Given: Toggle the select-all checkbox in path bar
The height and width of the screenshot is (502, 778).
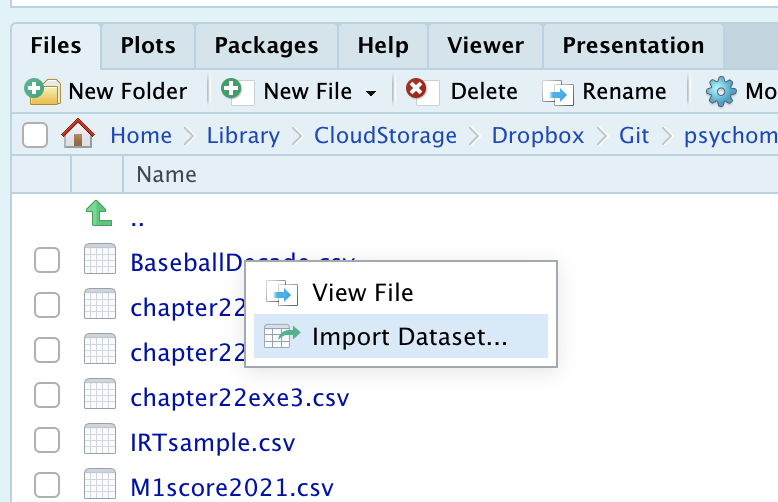Looking at the screenshot, I should [35, 135].
